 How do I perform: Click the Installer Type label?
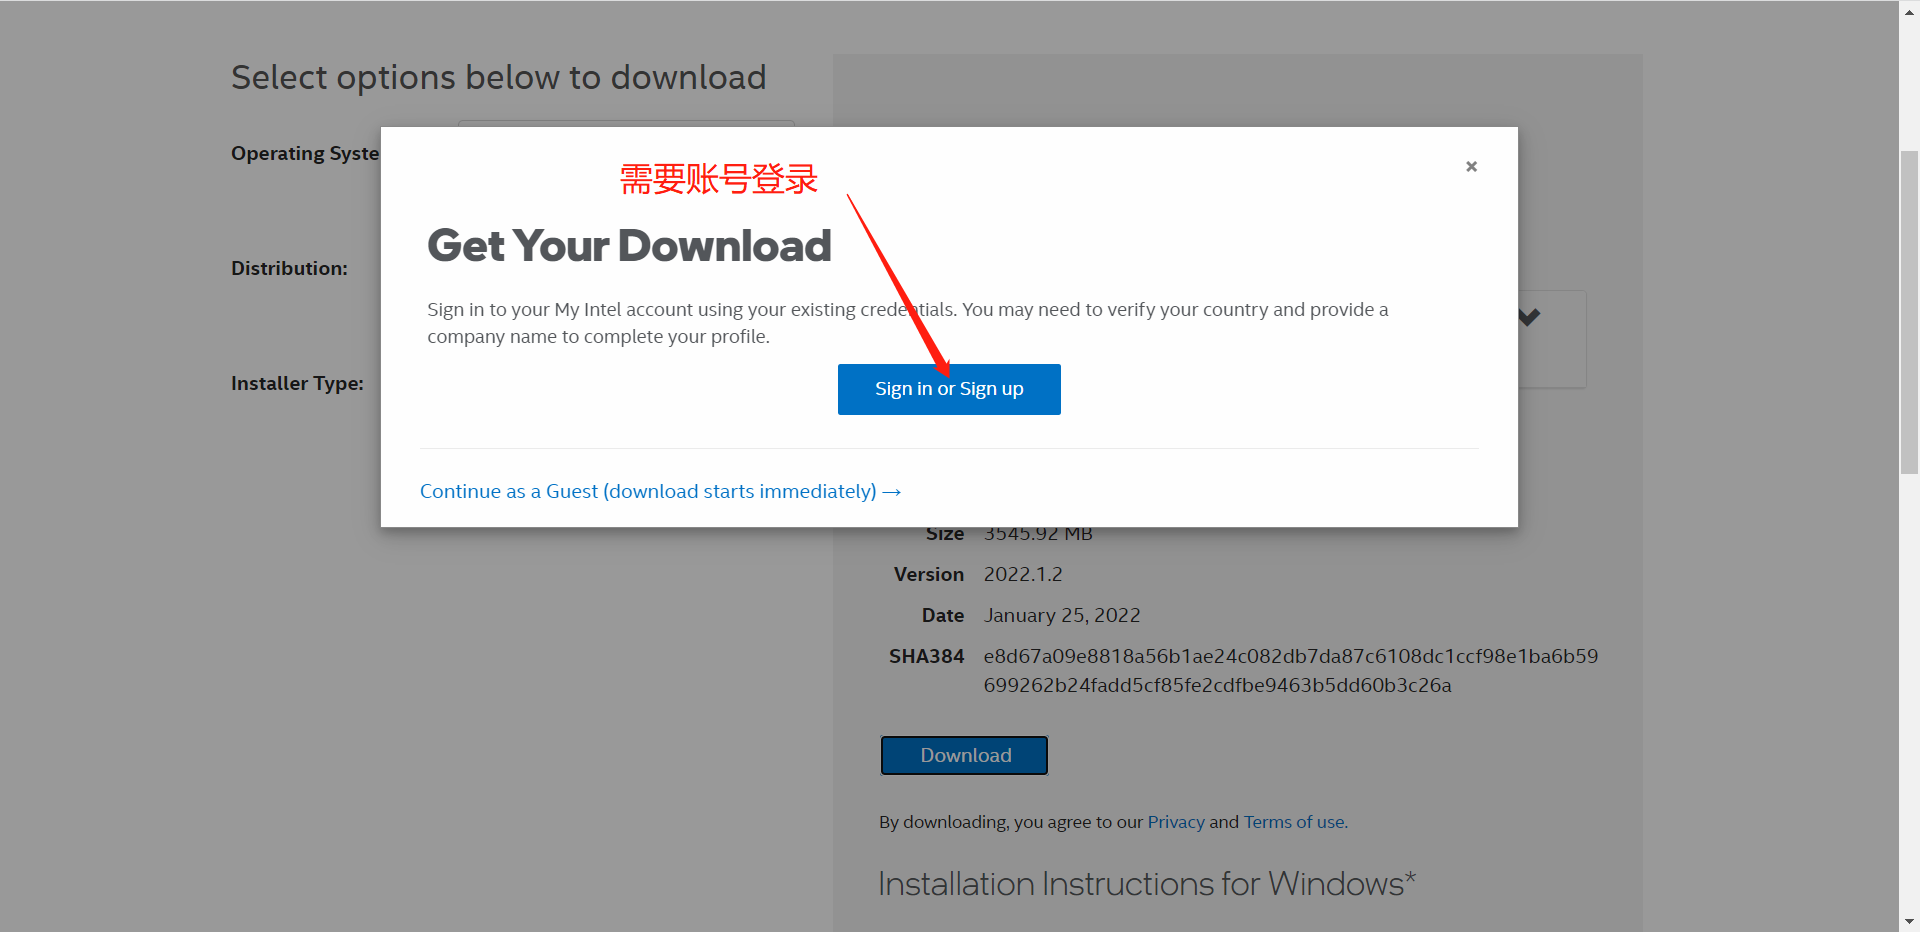298,383
